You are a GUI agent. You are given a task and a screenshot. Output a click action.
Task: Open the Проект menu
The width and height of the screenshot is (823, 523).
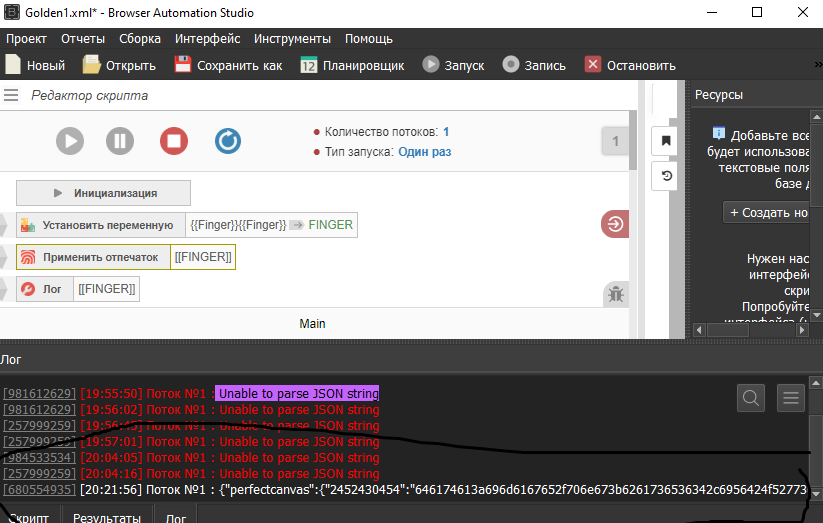26,39
